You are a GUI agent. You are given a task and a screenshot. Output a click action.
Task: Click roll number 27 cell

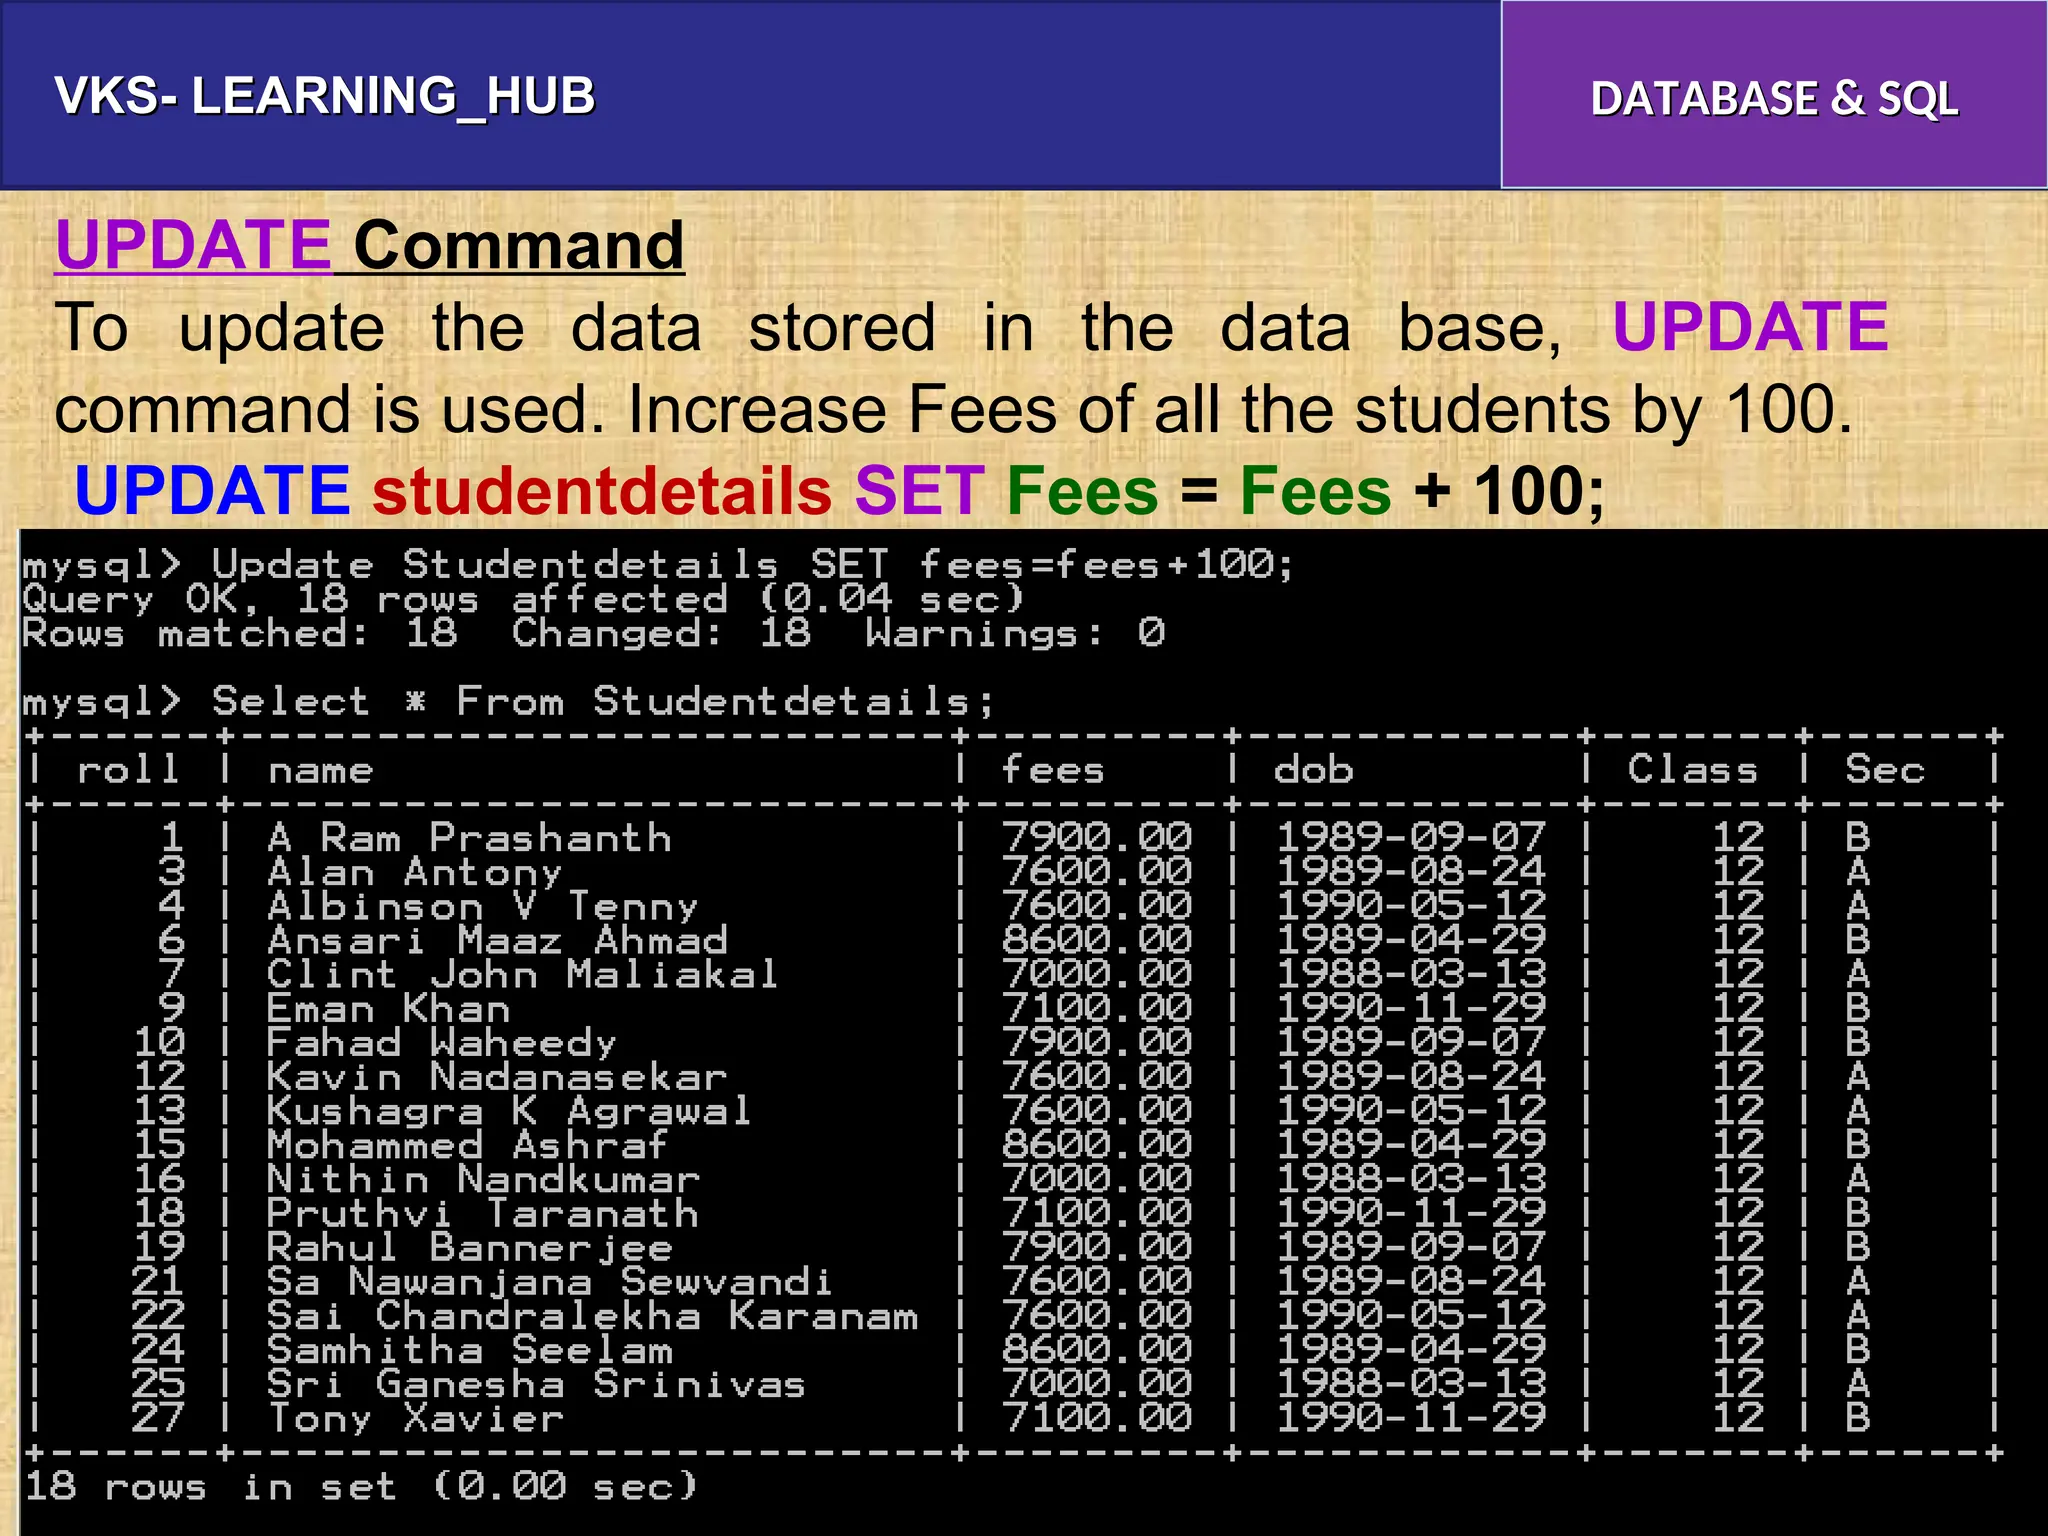point(159,1418)
